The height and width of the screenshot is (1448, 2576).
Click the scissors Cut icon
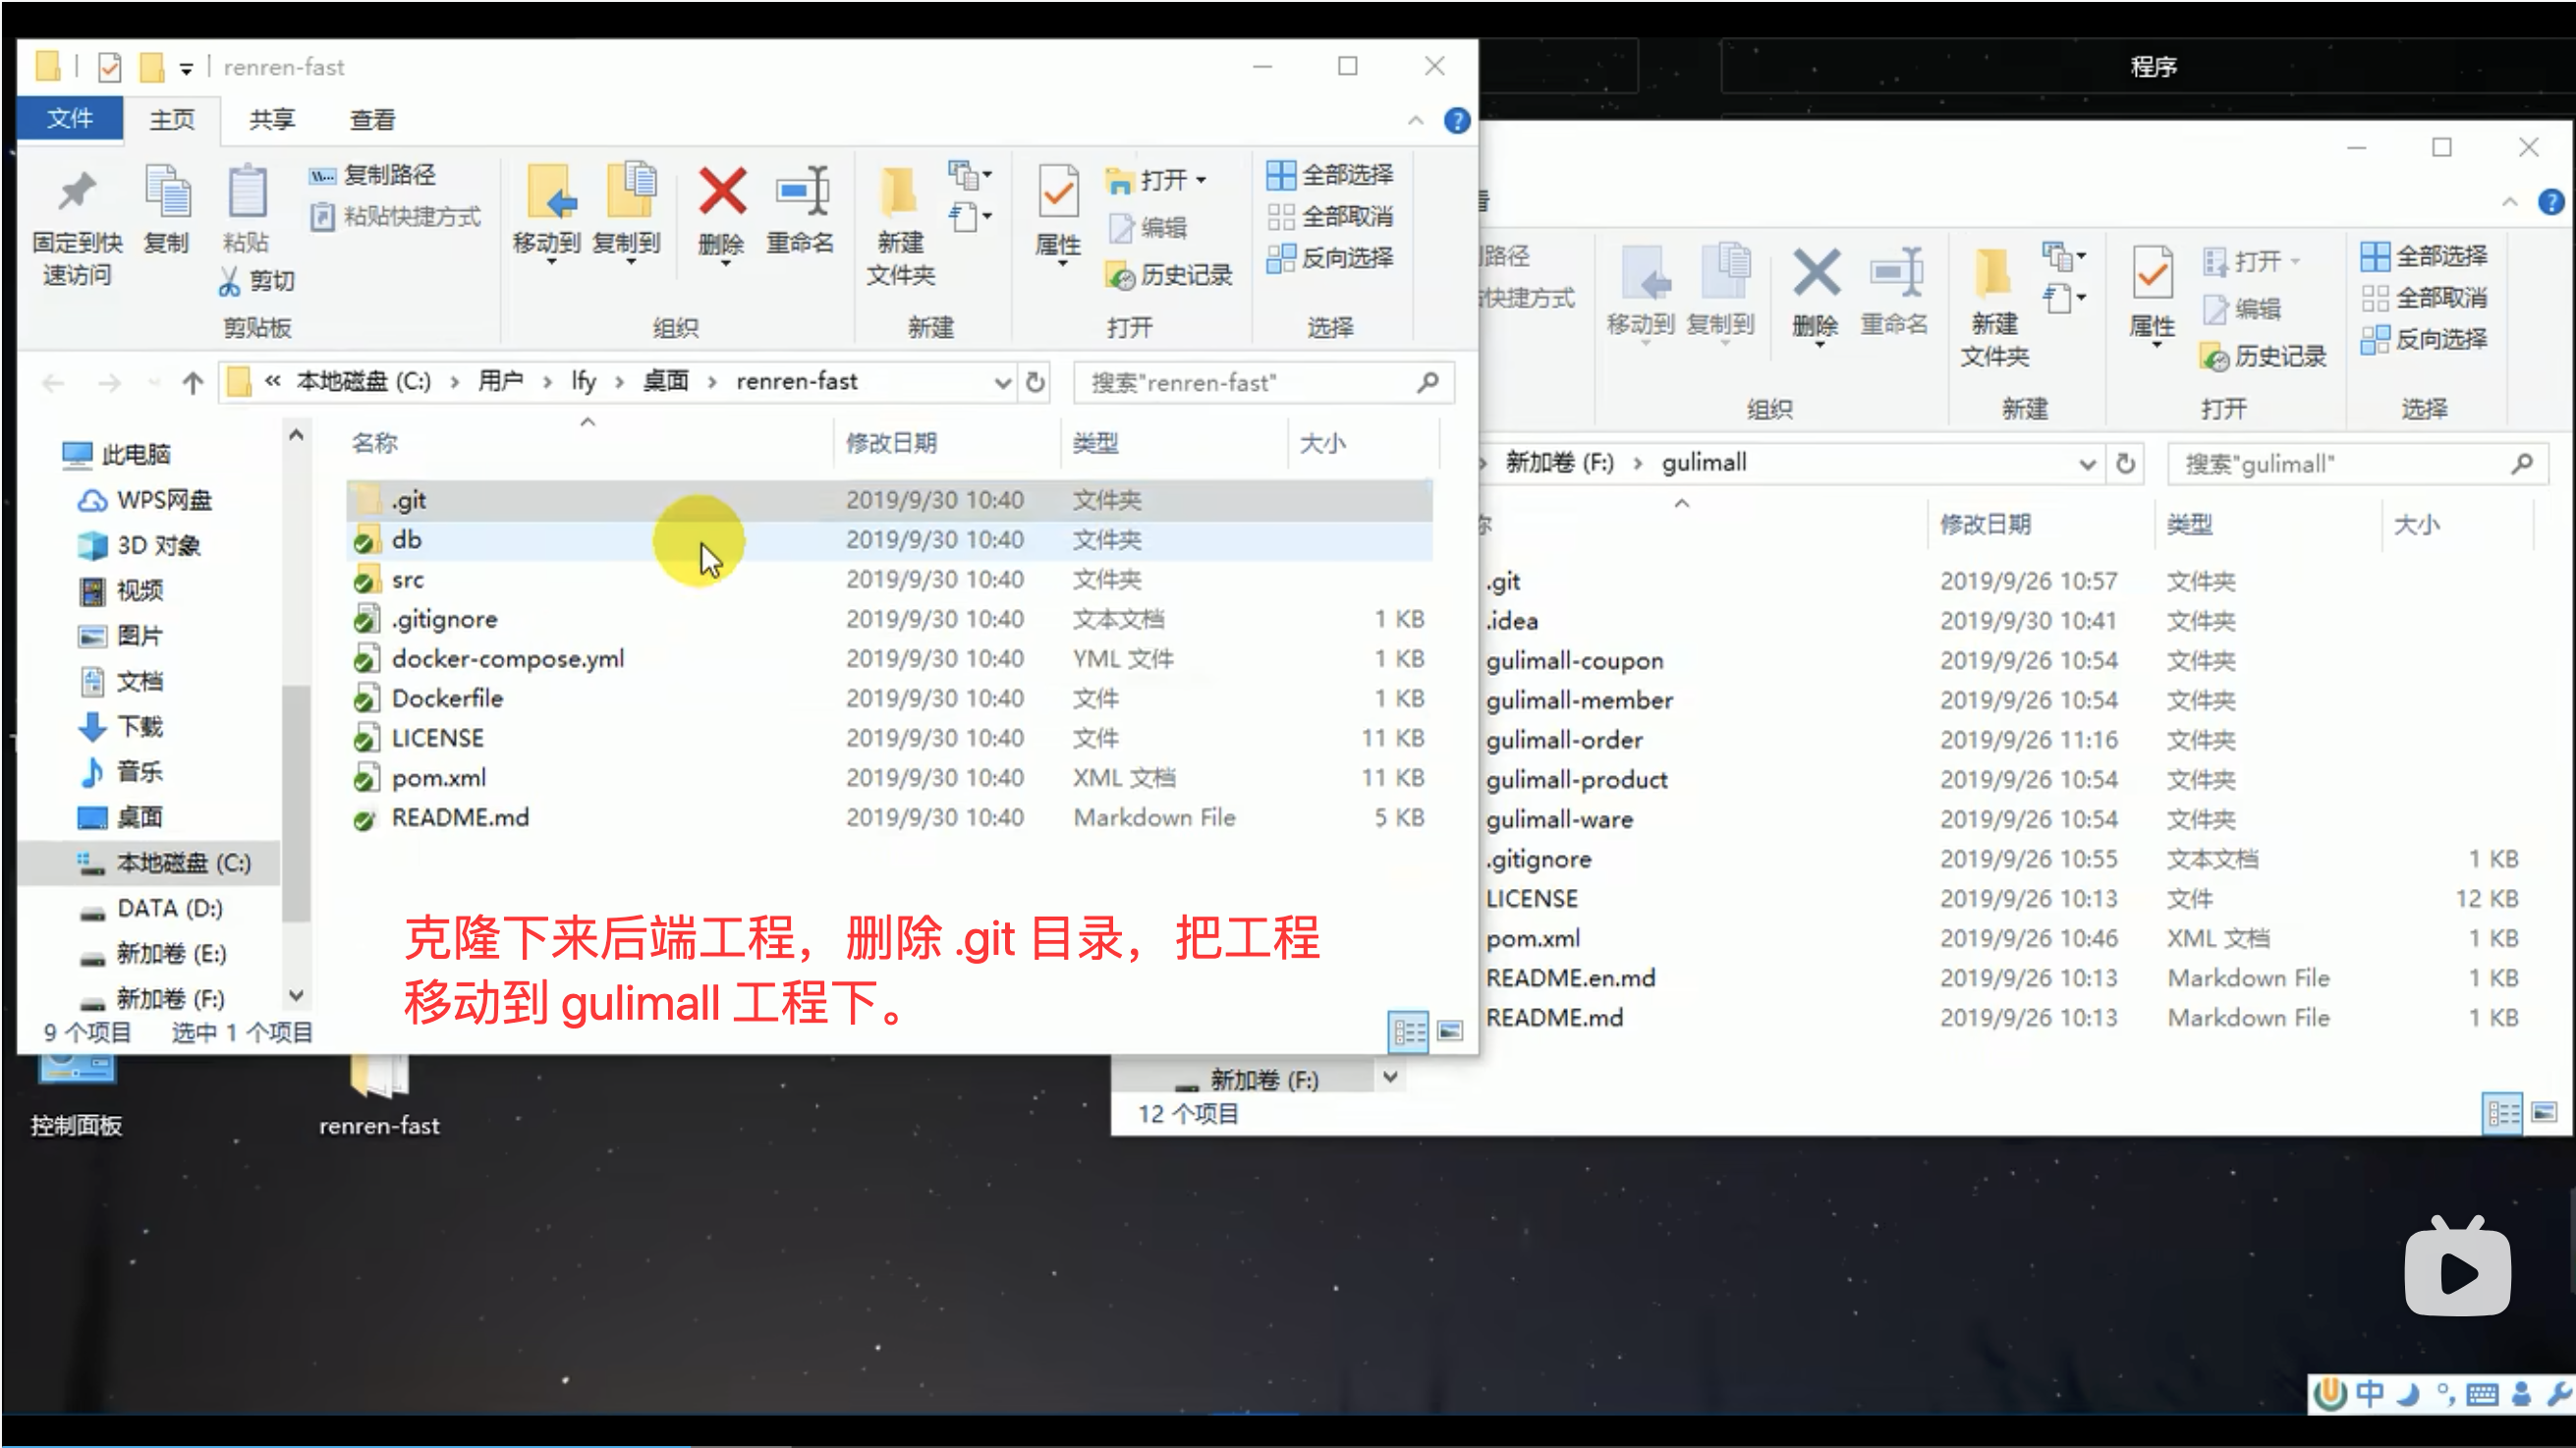230,281
